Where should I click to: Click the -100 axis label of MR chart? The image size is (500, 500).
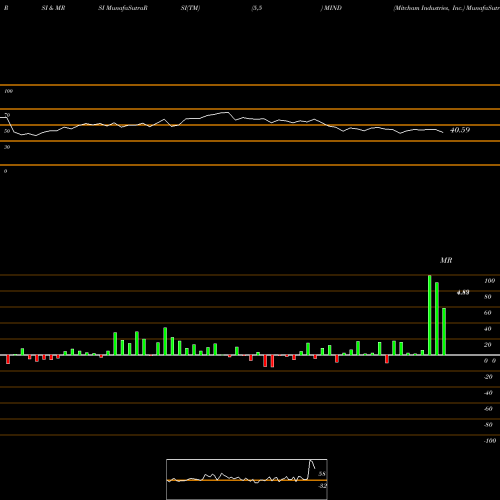tap(490, 441)
